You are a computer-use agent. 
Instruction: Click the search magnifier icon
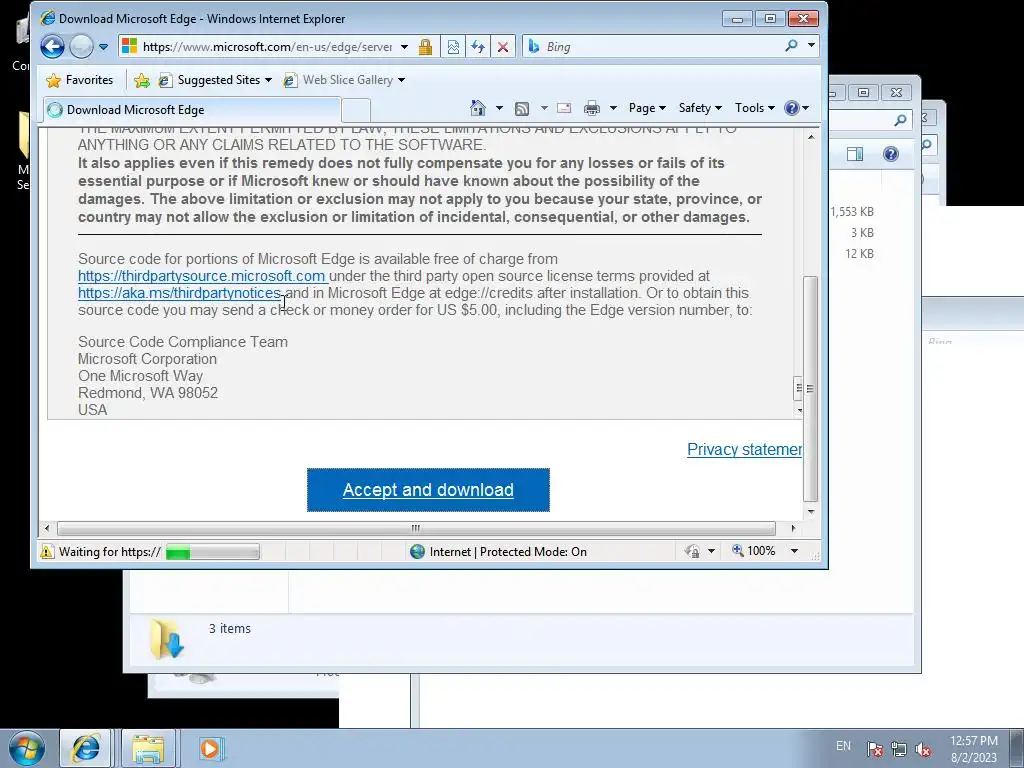click(792, 46)
